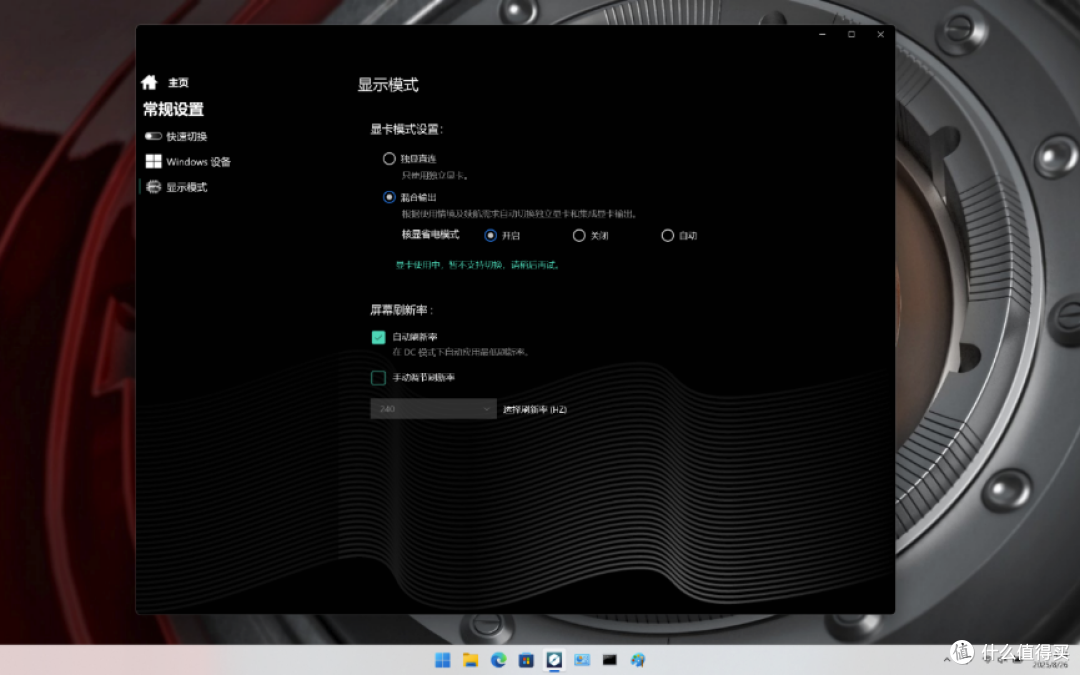Open File Explorer from the taskbar

click(470, 660)
